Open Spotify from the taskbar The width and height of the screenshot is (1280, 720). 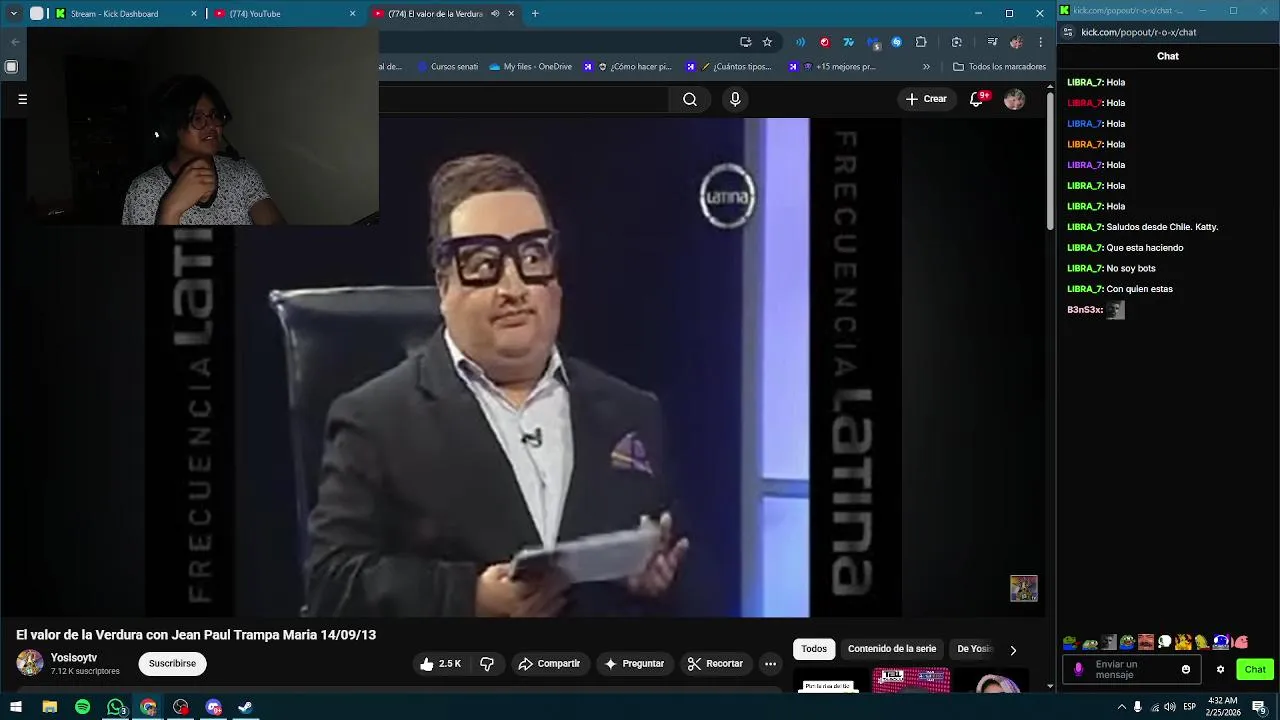tap(83, 707)
